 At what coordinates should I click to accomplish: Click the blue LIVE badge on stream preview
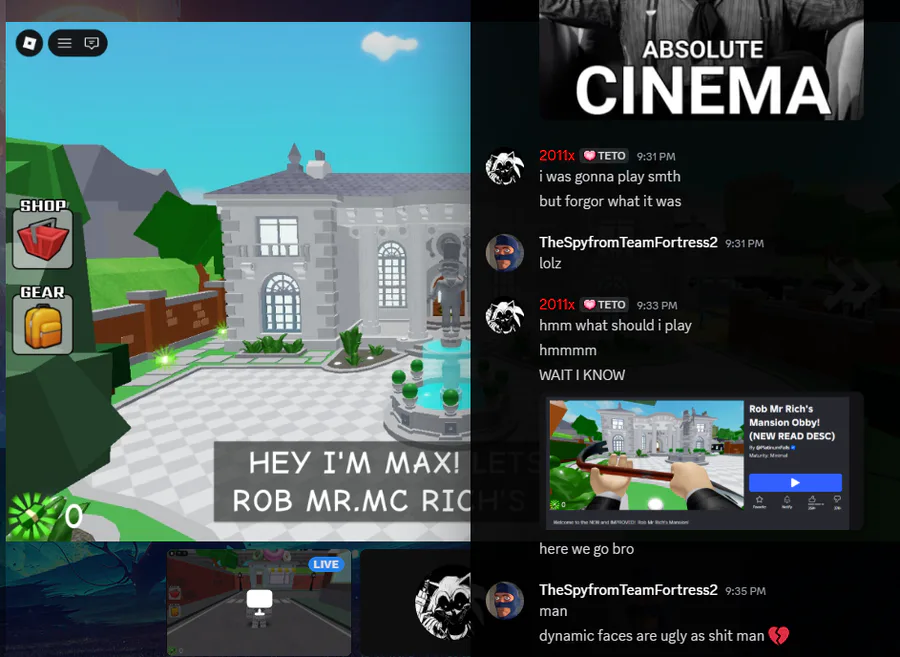(x=326, y=564)
